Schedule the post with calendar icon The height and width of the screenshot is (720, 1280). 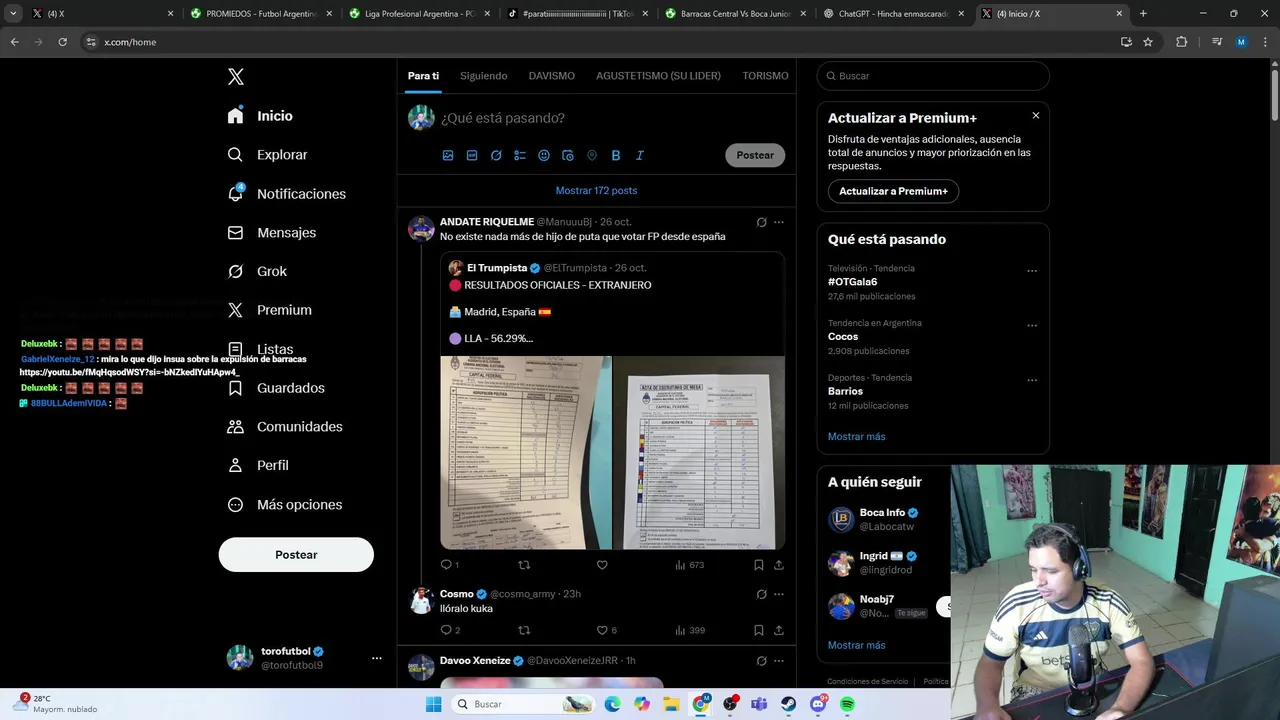pos(568,155)
